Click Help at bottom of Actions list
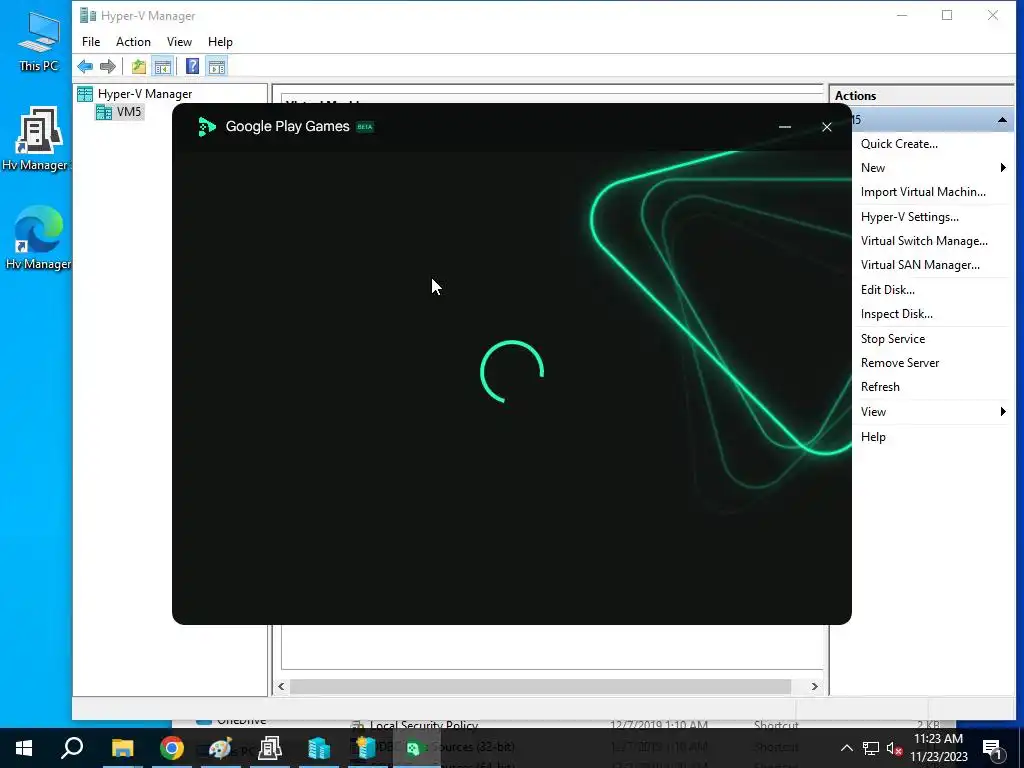The height and width of the screenshot is (768, 1024). [x=872, y=437]
